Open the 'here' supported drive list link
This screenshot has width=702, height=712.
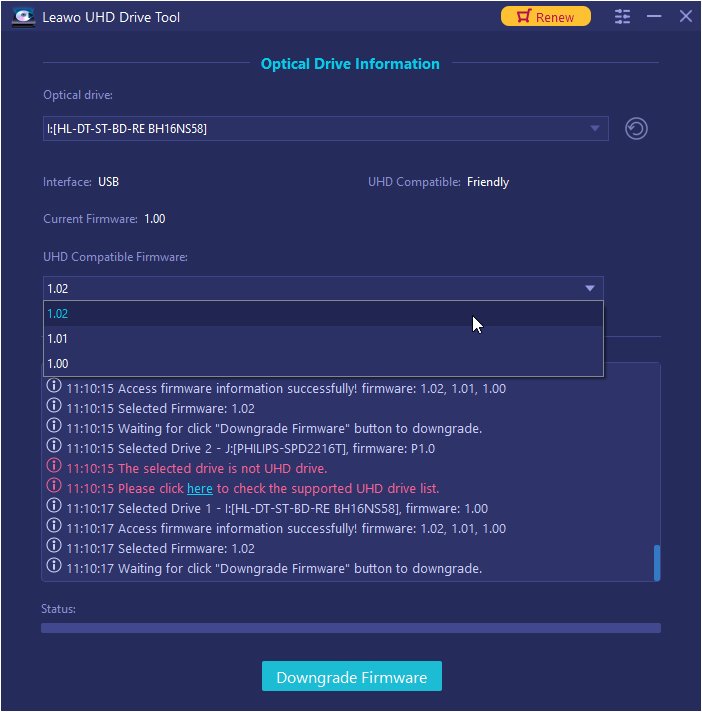coord(199,488)
